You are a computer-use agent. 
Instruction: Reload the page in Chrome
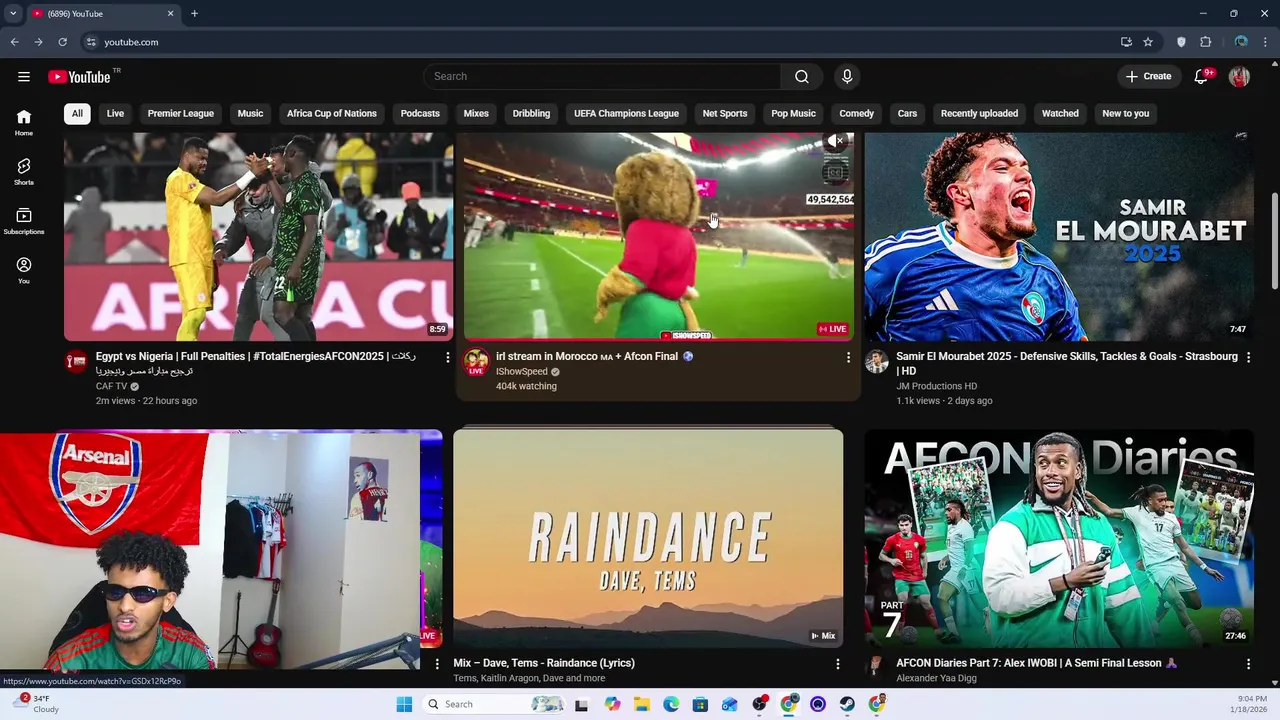(62, 42)
